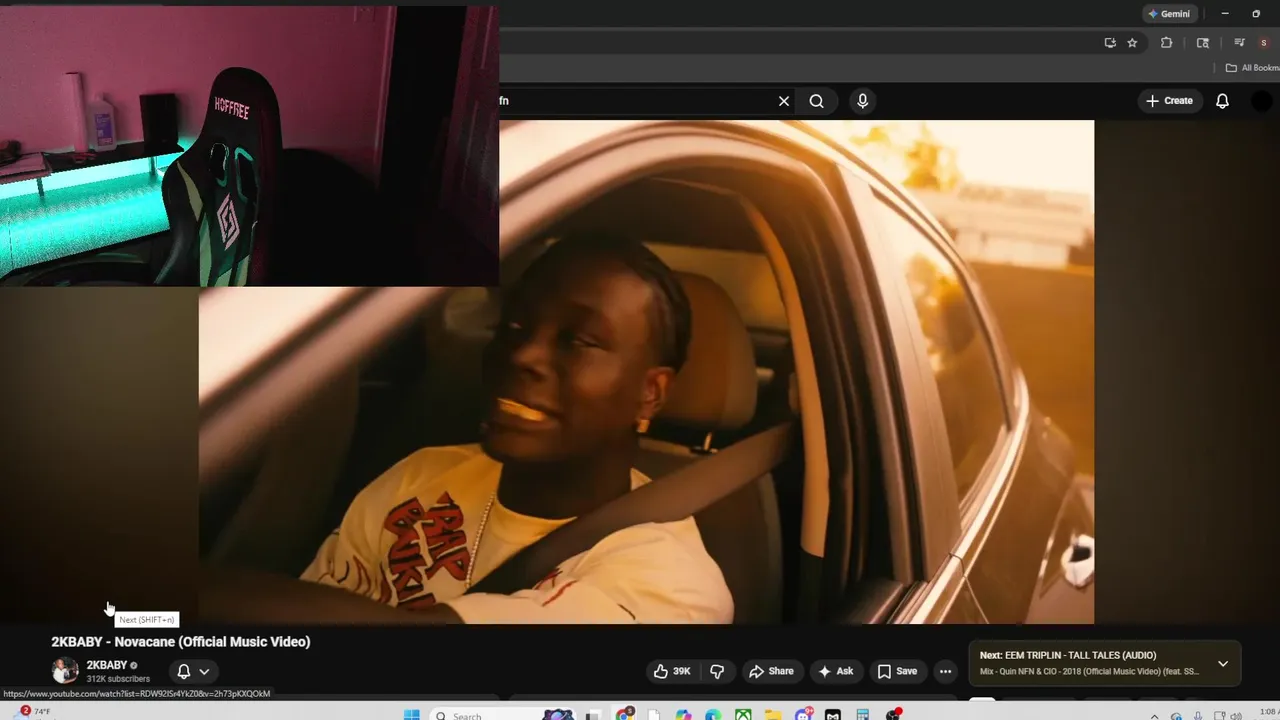This screenshot has width=1280, height=720.
Task: Open Microsoft Edge from taskbar
Action: point(713,715)
